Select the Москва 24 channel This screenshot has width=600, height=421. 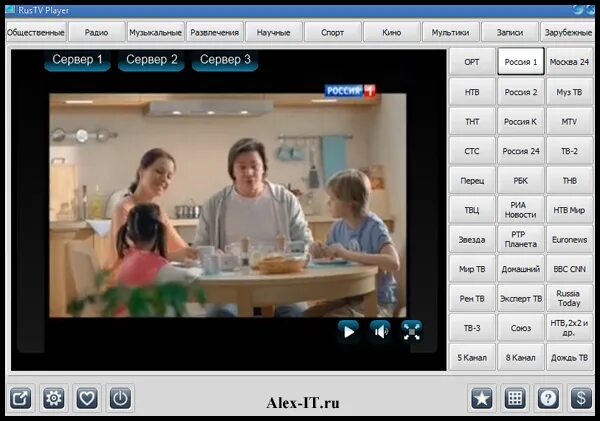click(x=569, y=62)
